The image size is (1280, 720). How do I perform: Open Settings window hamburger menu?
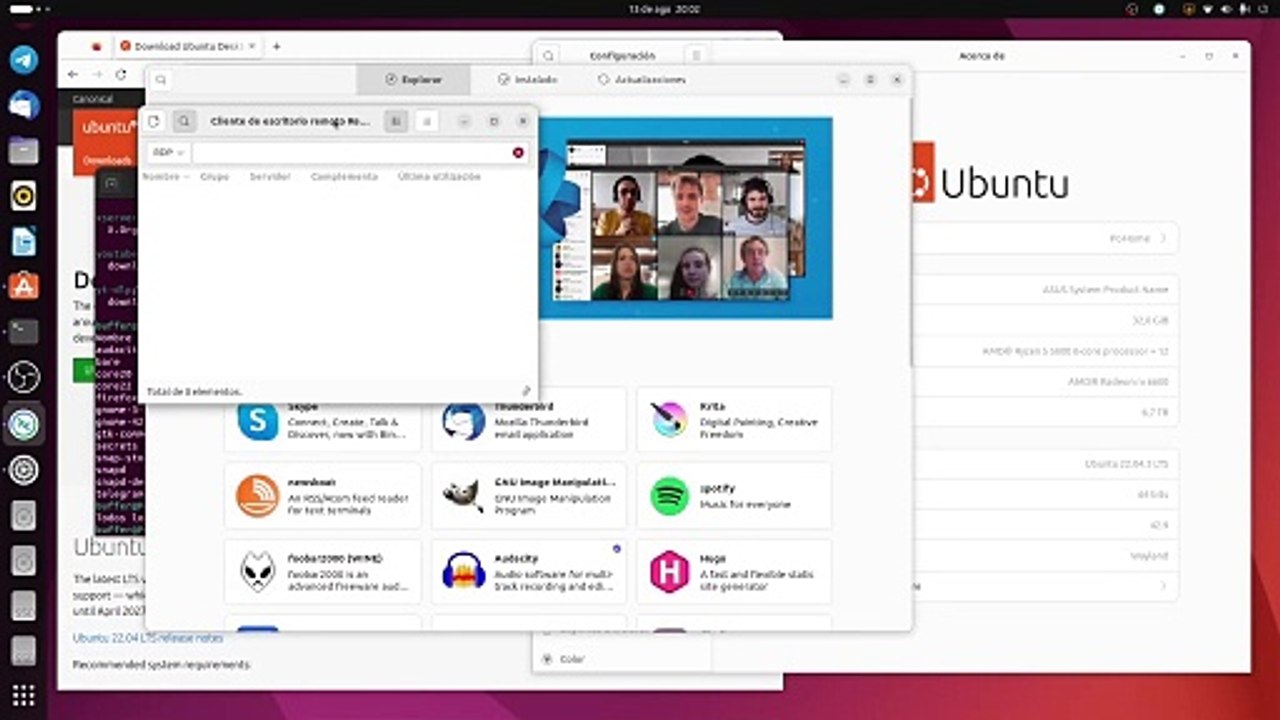697,56
